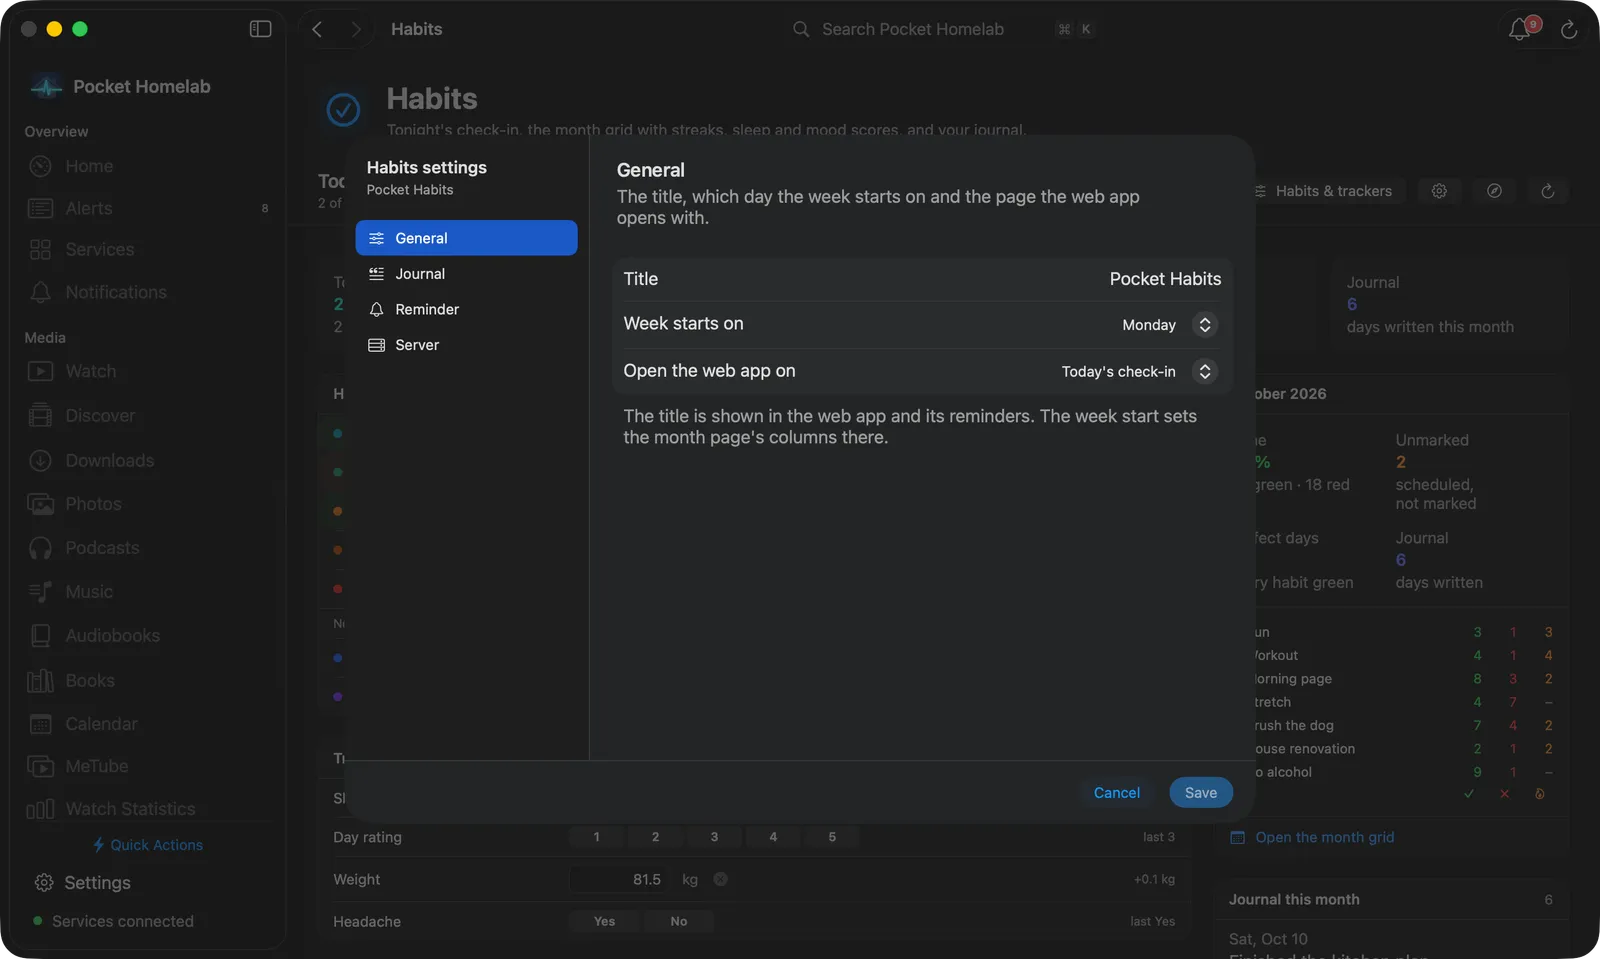Edit the Pocket Habits title field
Screen dimensions: 1600x959
[1165, 279]
